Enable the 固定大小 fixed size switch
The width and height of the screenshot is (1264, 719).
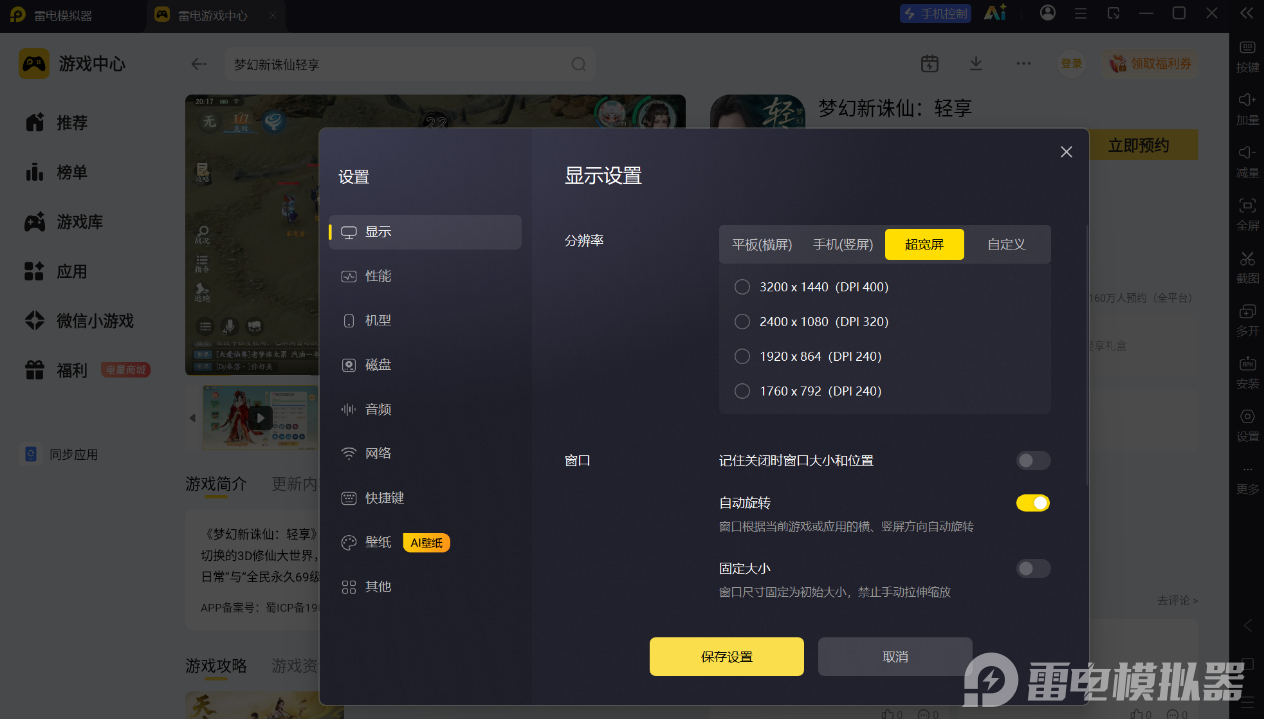pos(1033,568)
